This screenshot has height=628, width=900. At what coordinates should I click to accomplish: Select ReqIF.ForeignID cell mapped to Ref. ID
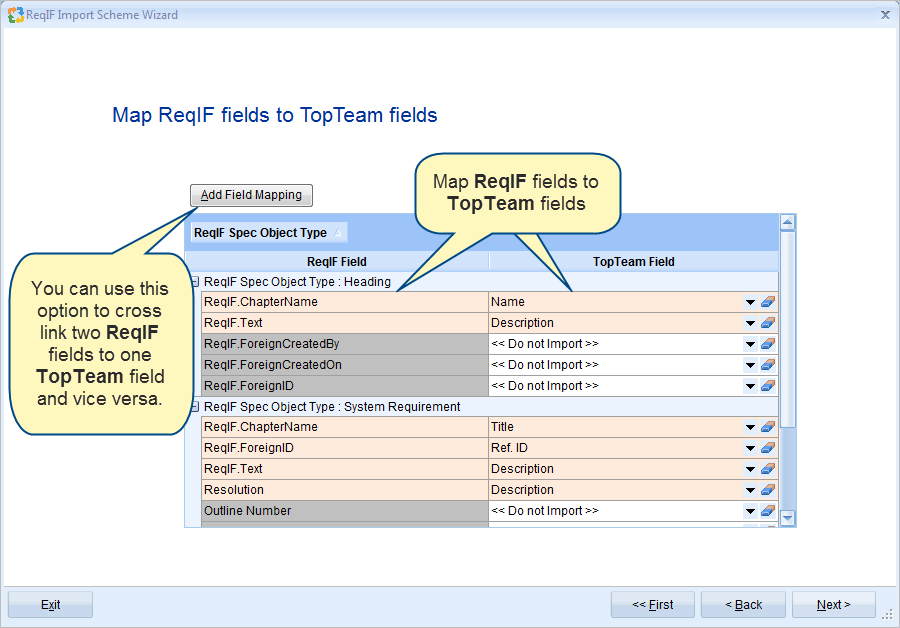(x=345, y=448)
